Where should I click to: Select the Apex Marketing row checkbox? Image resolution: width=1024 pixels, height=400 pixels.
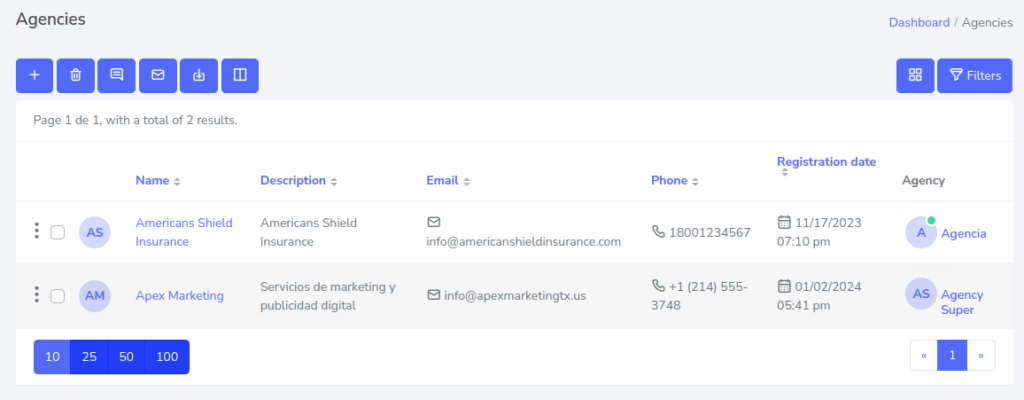(x=58, y=295)
